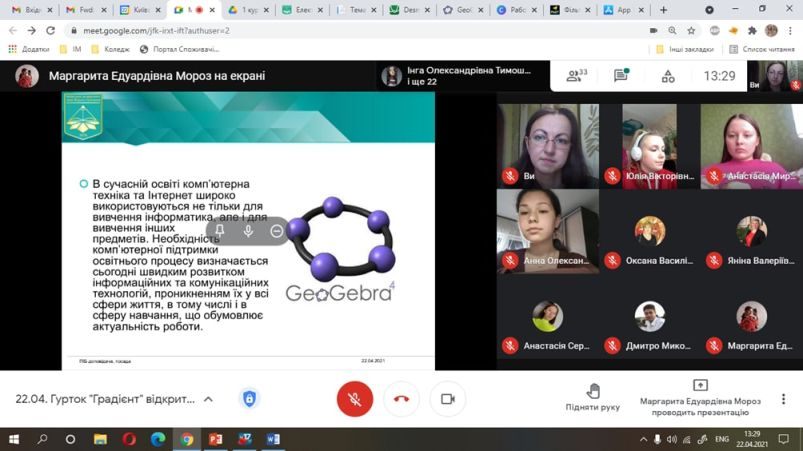Raise hand with Підняти руку
The height and width of the screenshot is (451, 803).
[593, 397]
